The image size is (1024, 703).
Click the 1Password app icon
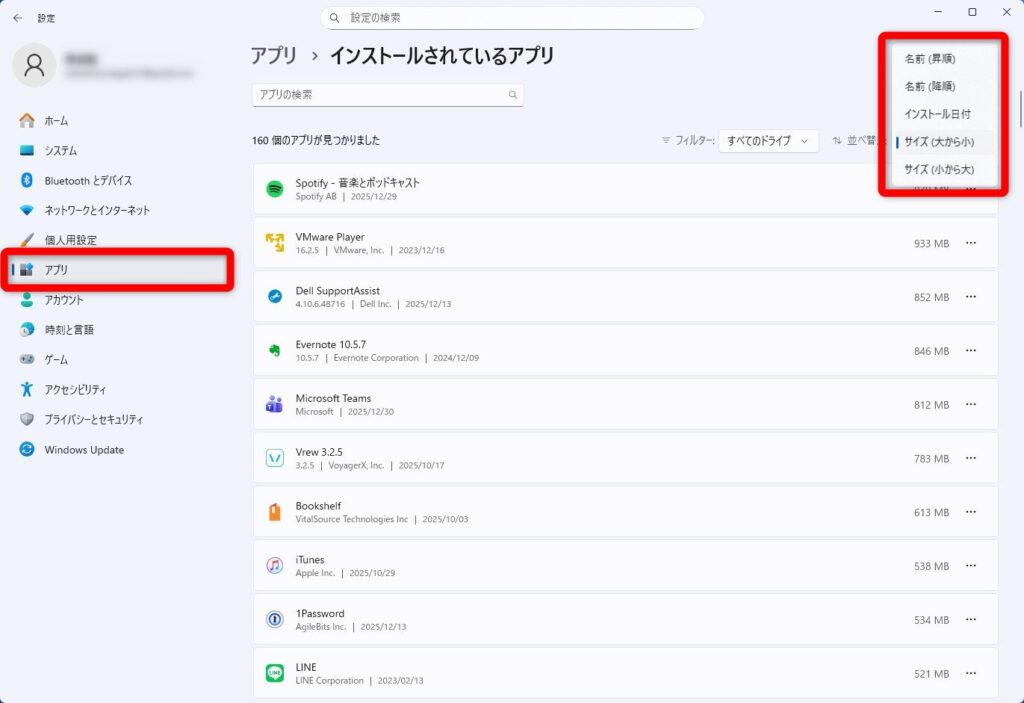point(274,620)
